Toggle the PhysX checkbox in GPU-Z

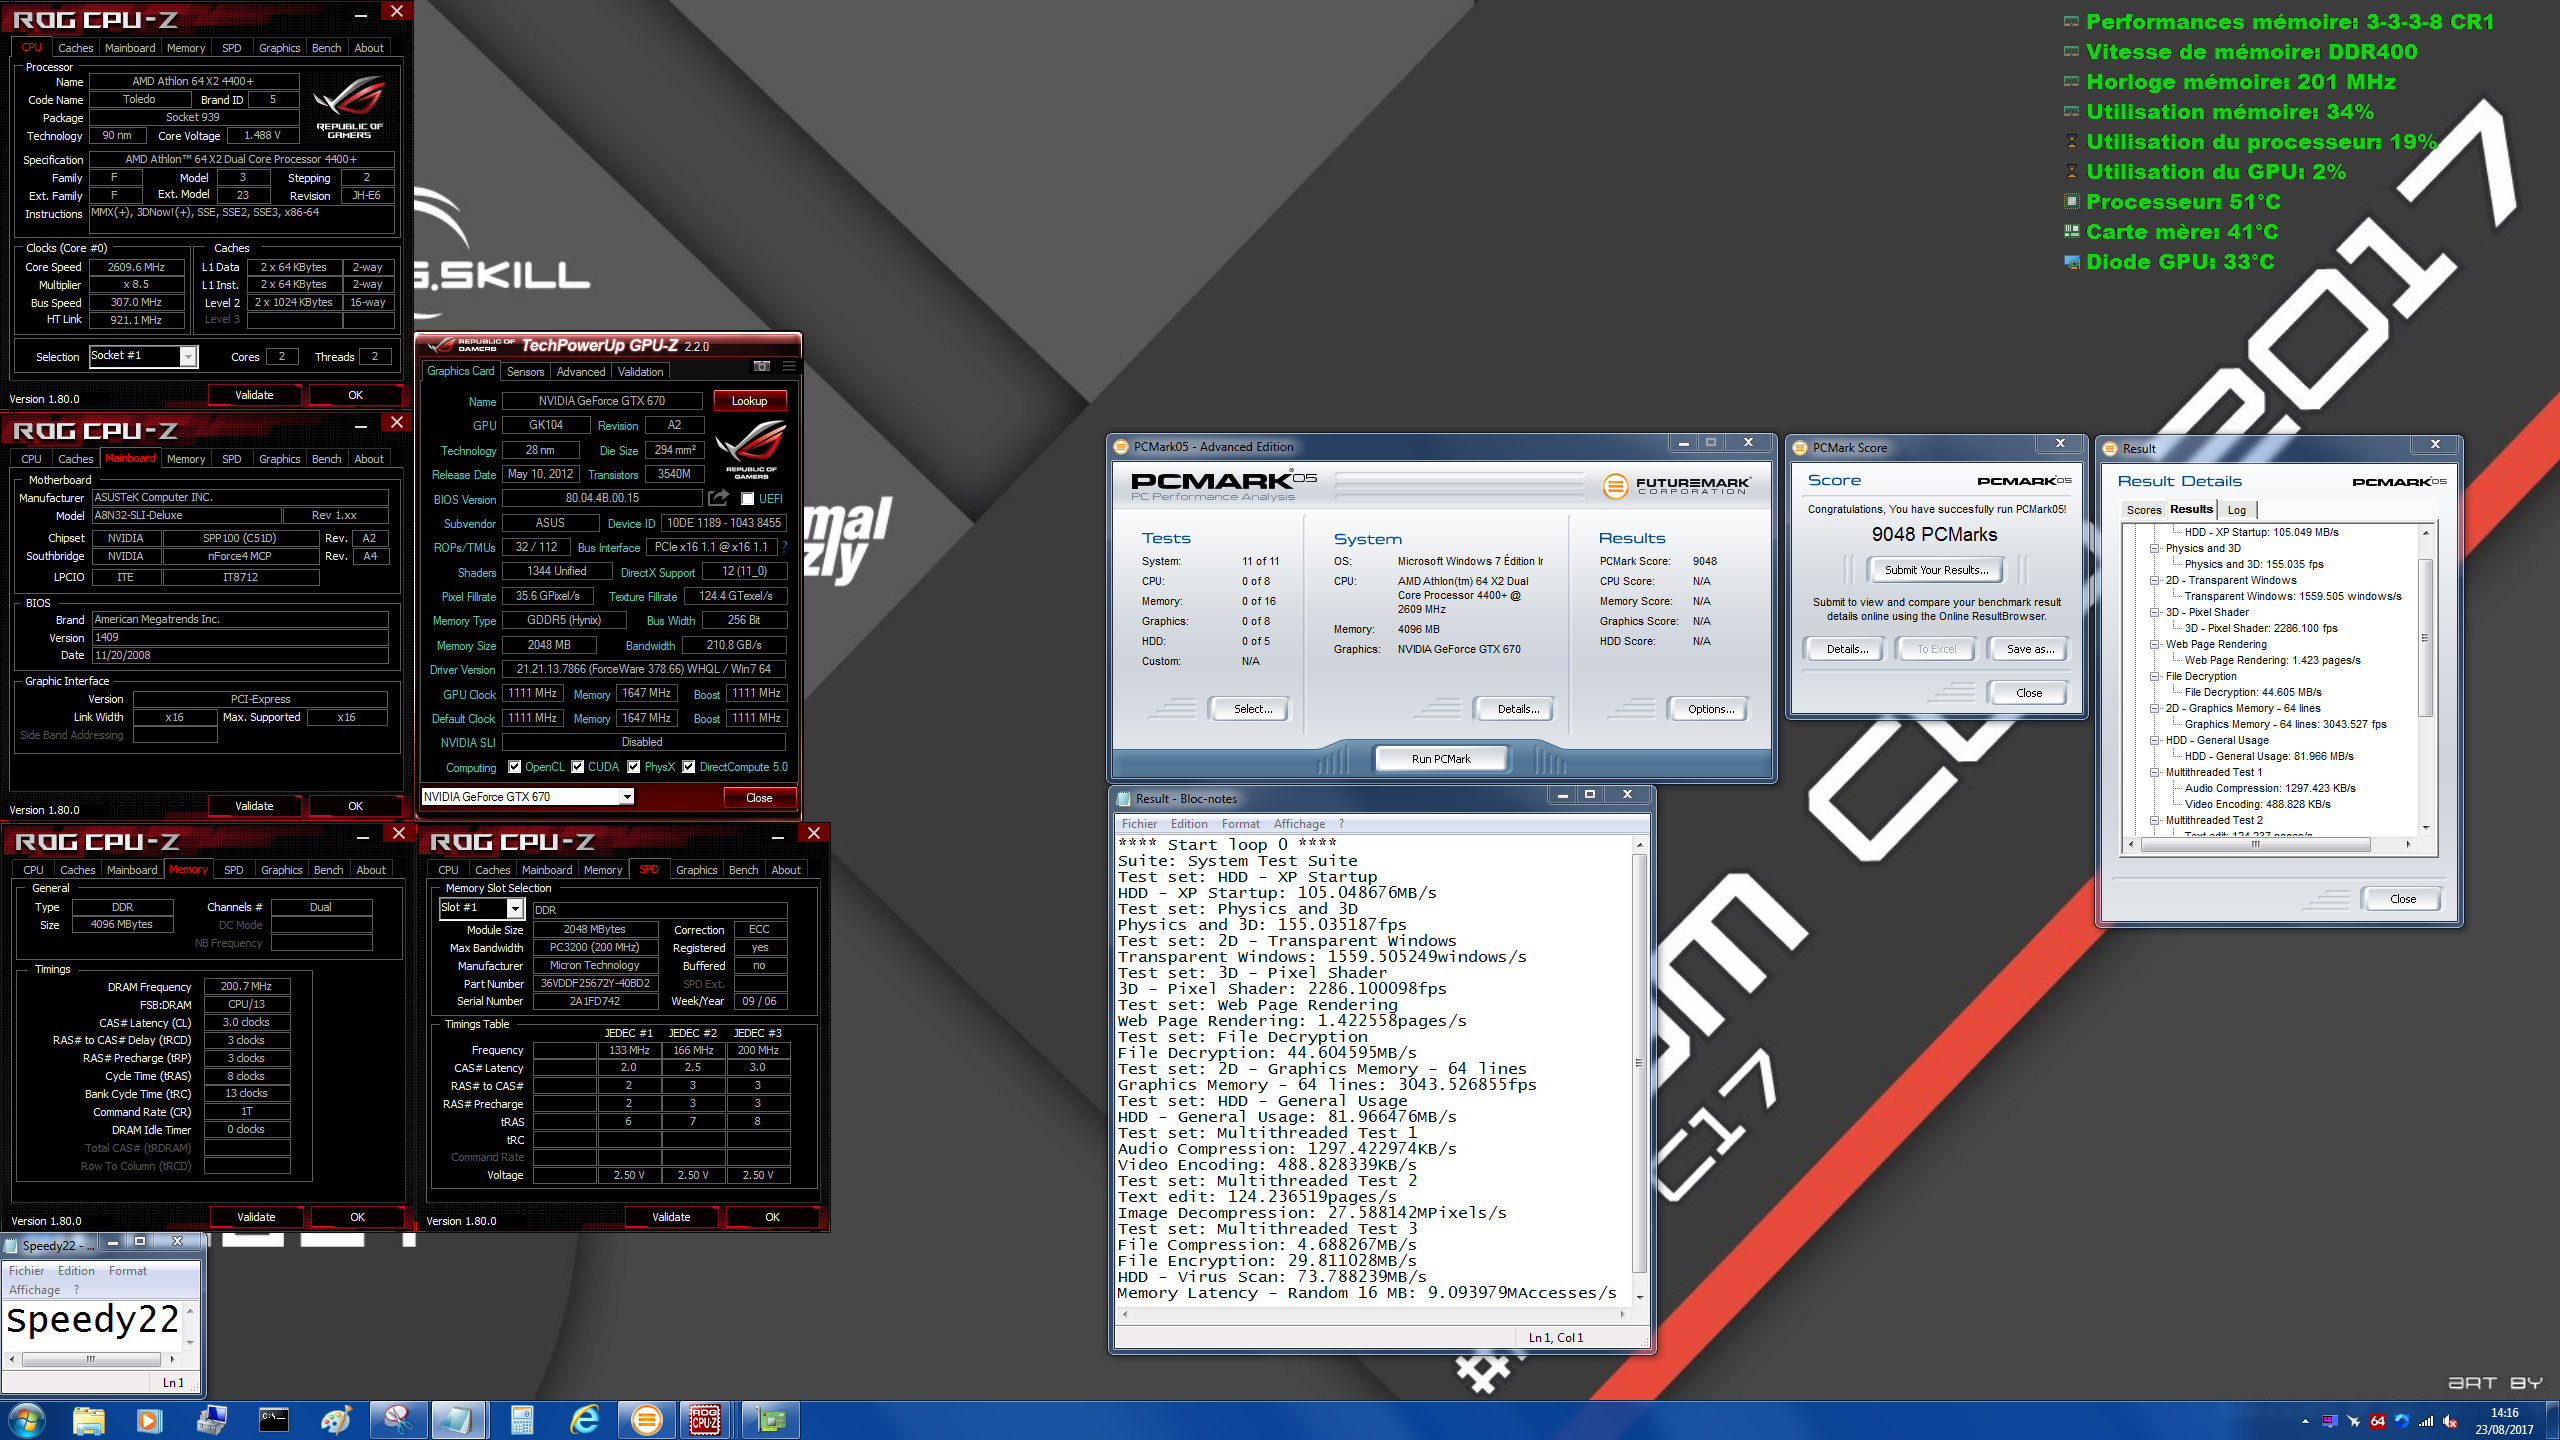(x=634, y=767)
